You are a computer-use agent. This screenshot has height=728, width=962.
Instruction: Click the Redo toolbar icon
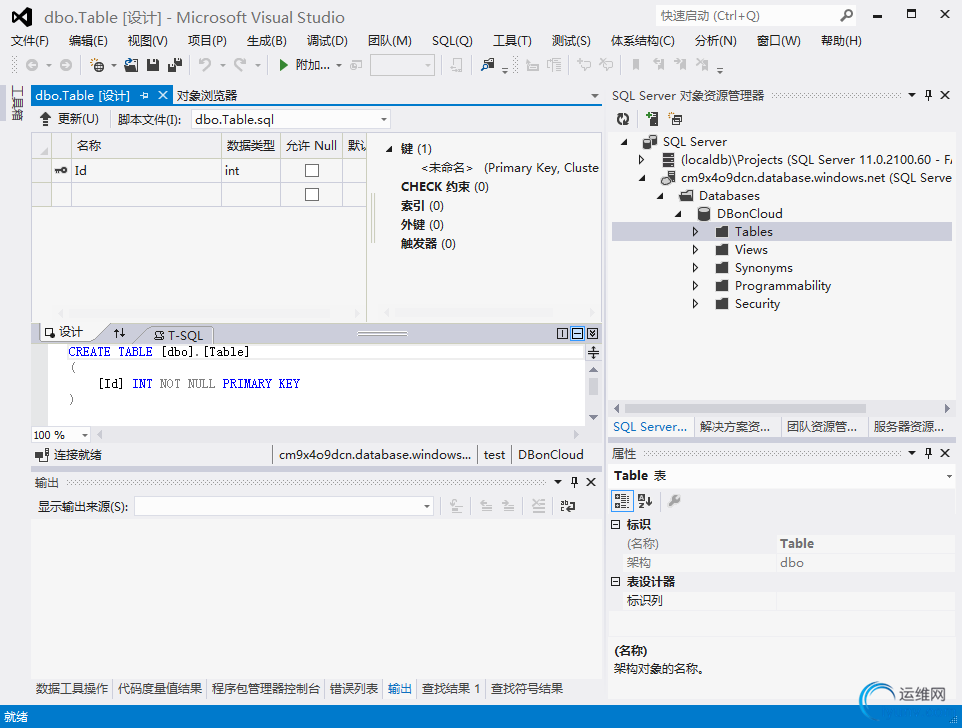[240, 65]
